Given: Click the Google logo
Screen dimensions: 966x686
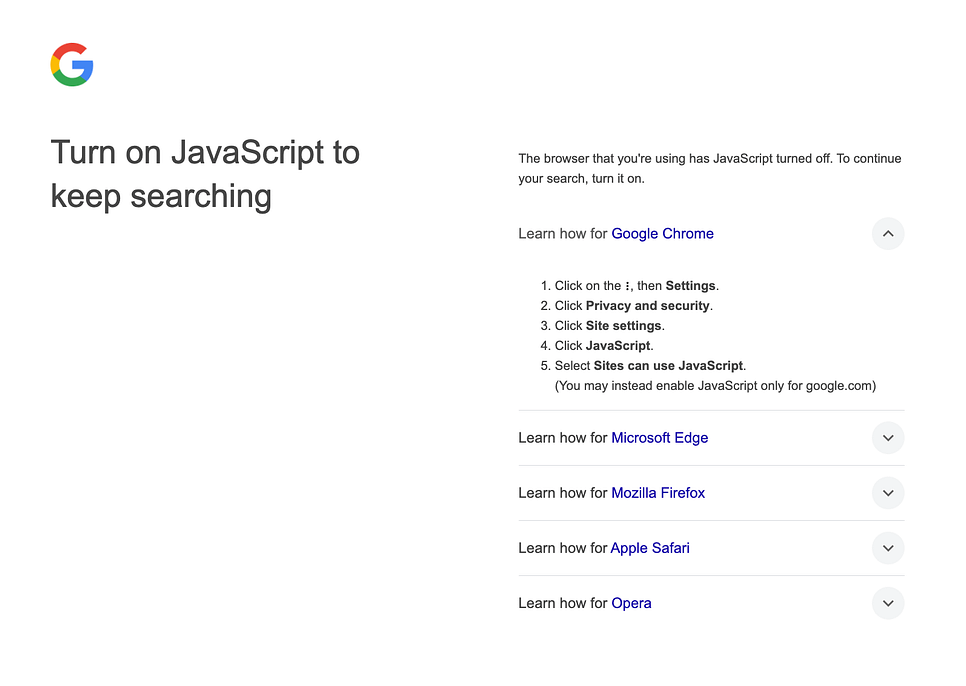Looking at the screenshot, I should pyautogui.click(x=72, y=65).
